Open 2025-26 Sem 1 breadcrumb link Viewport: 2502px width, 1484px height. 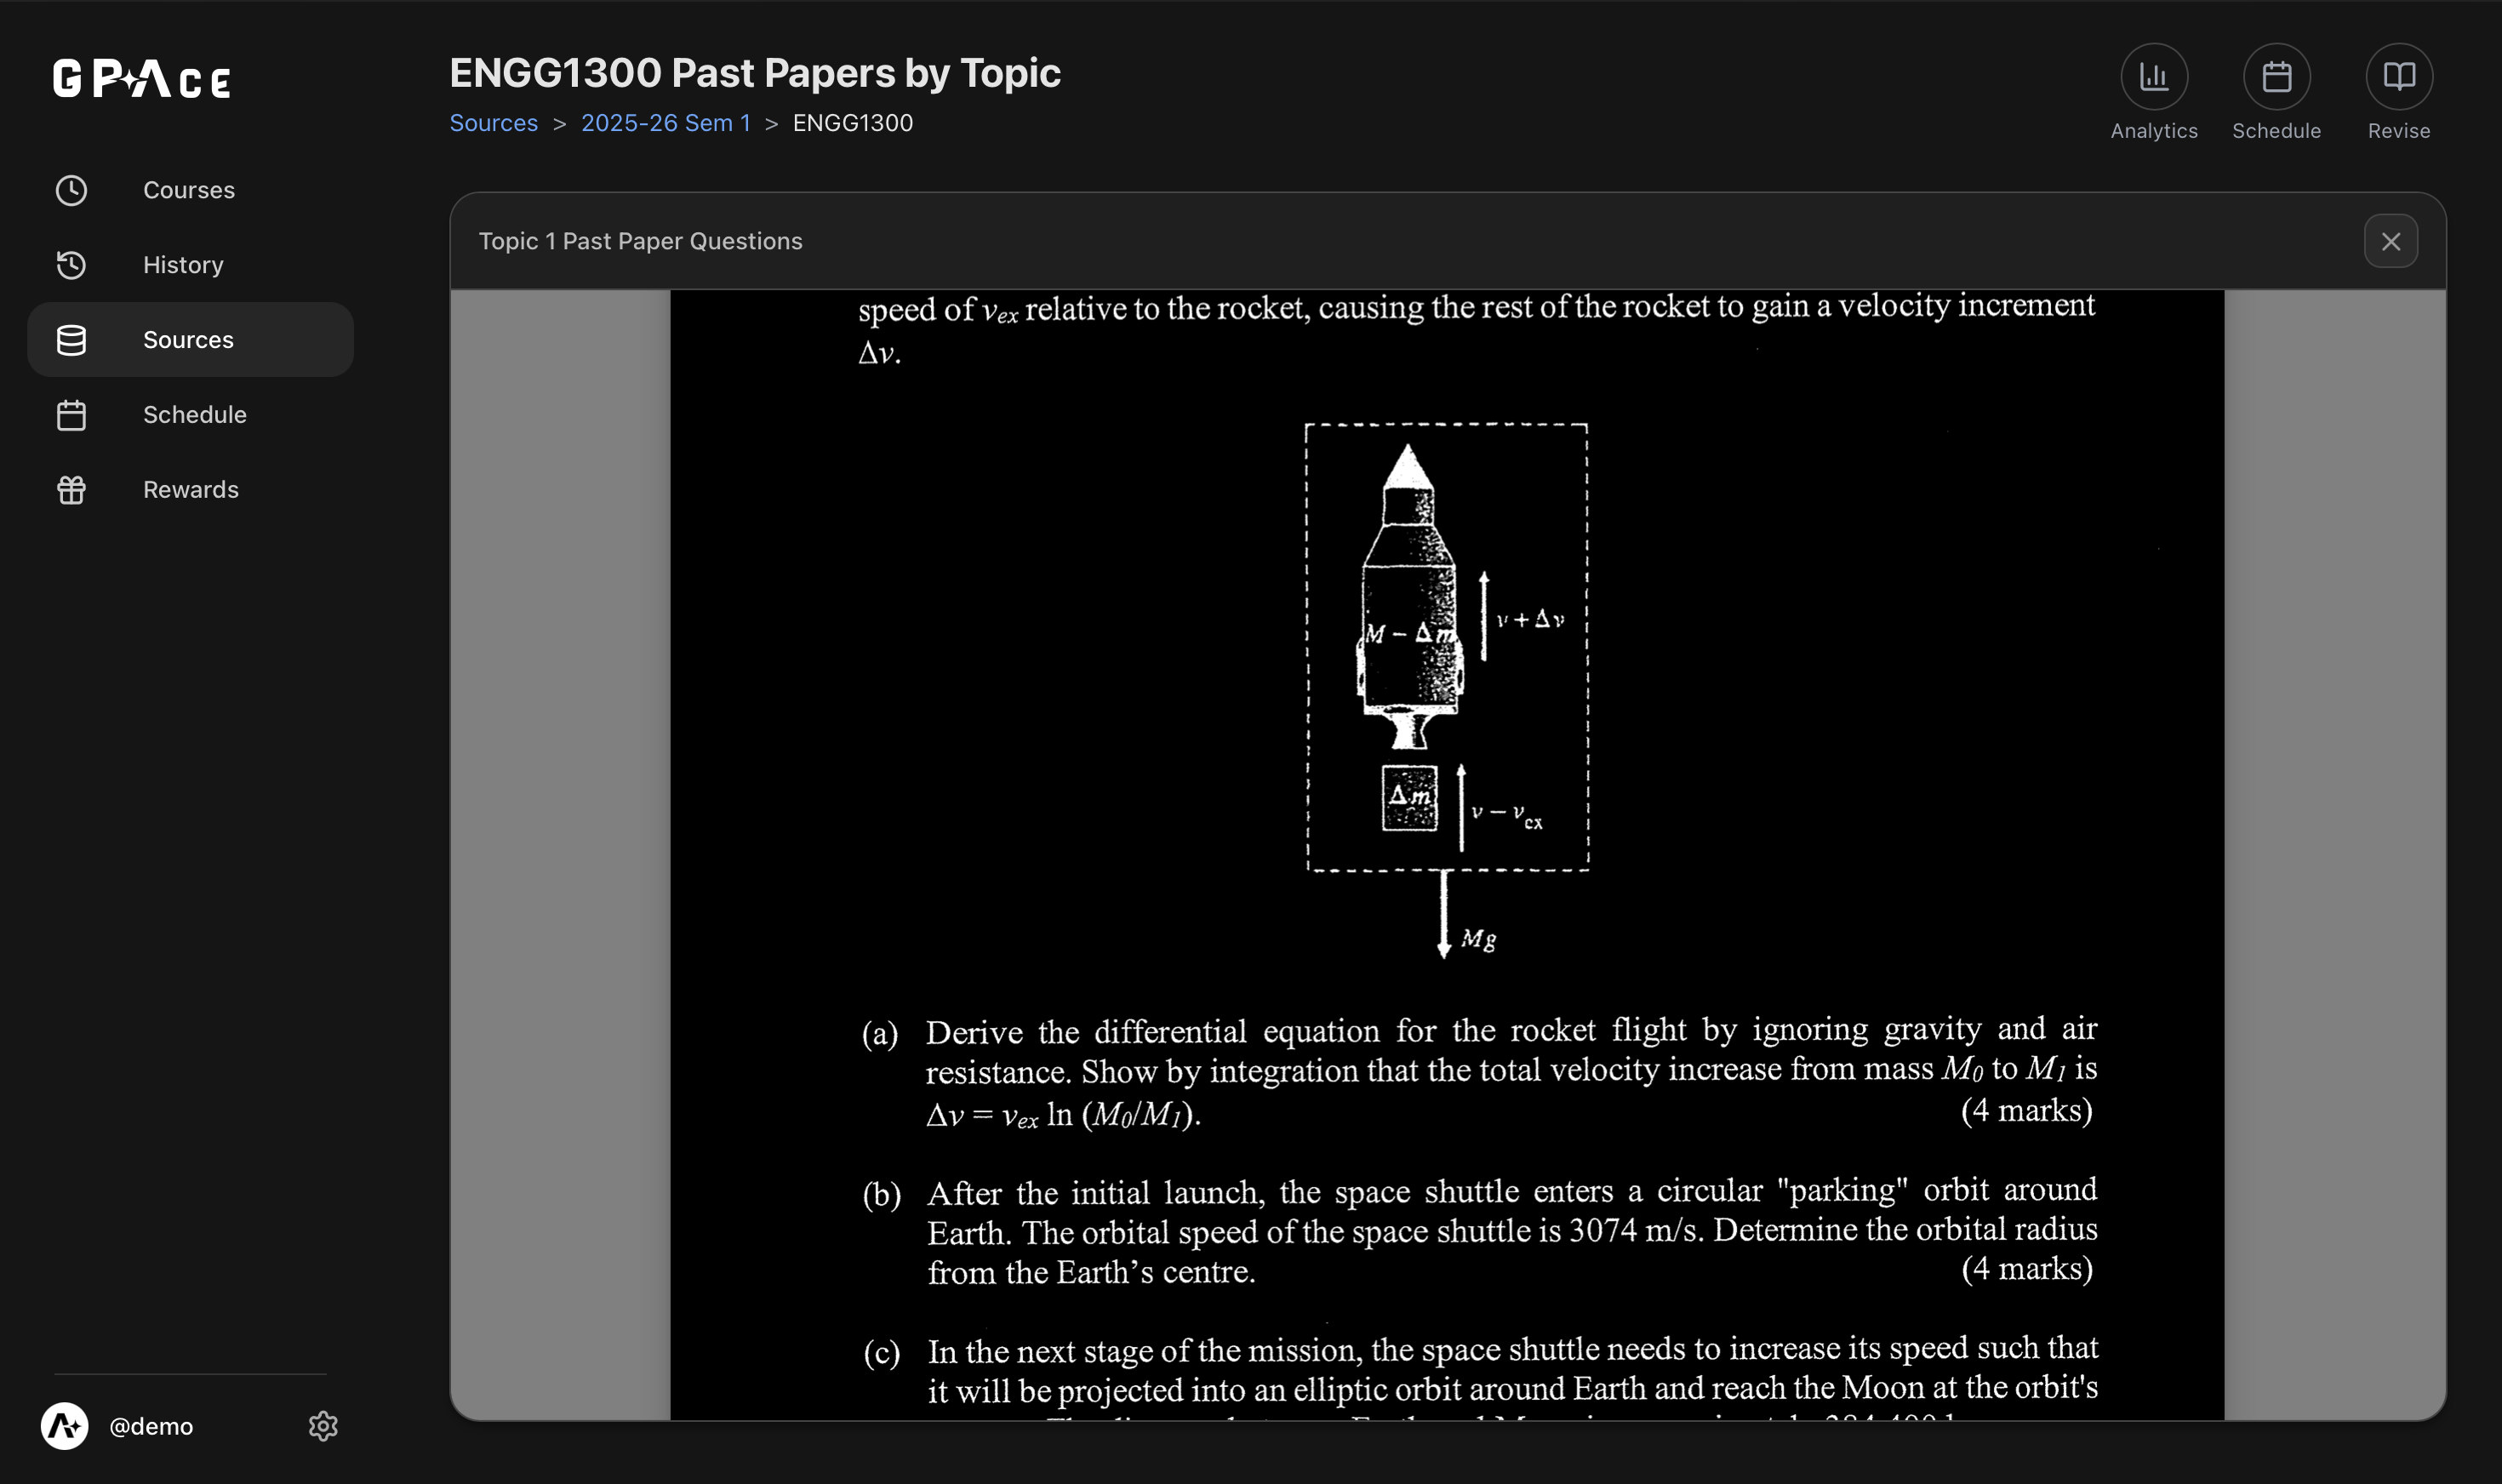pos(665,123)
